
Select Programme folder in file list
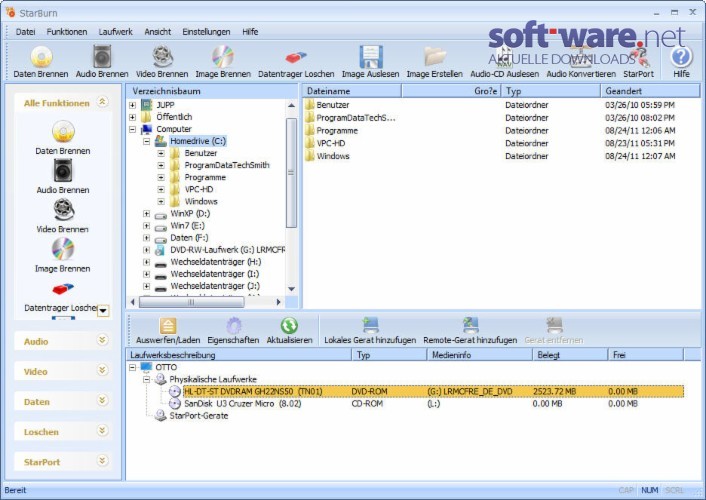(337, 131)
